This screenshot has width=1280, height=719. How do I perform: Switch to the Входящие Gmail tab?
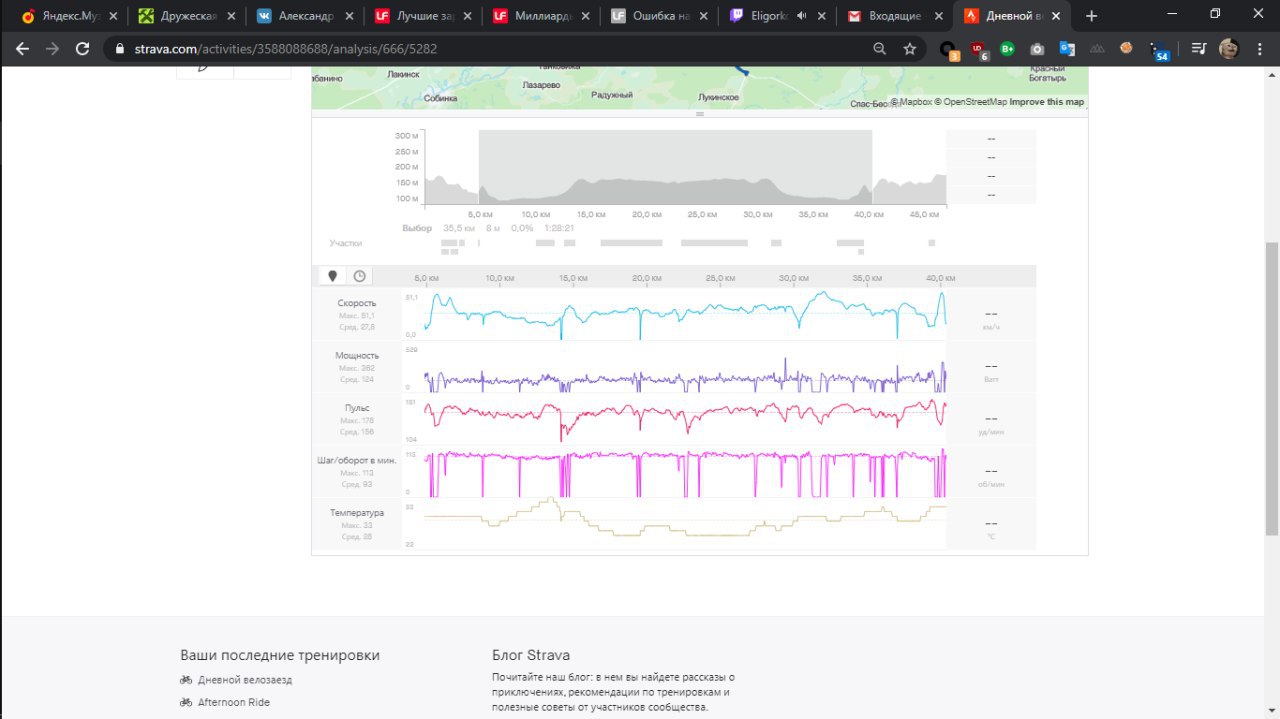click(893, 16)
